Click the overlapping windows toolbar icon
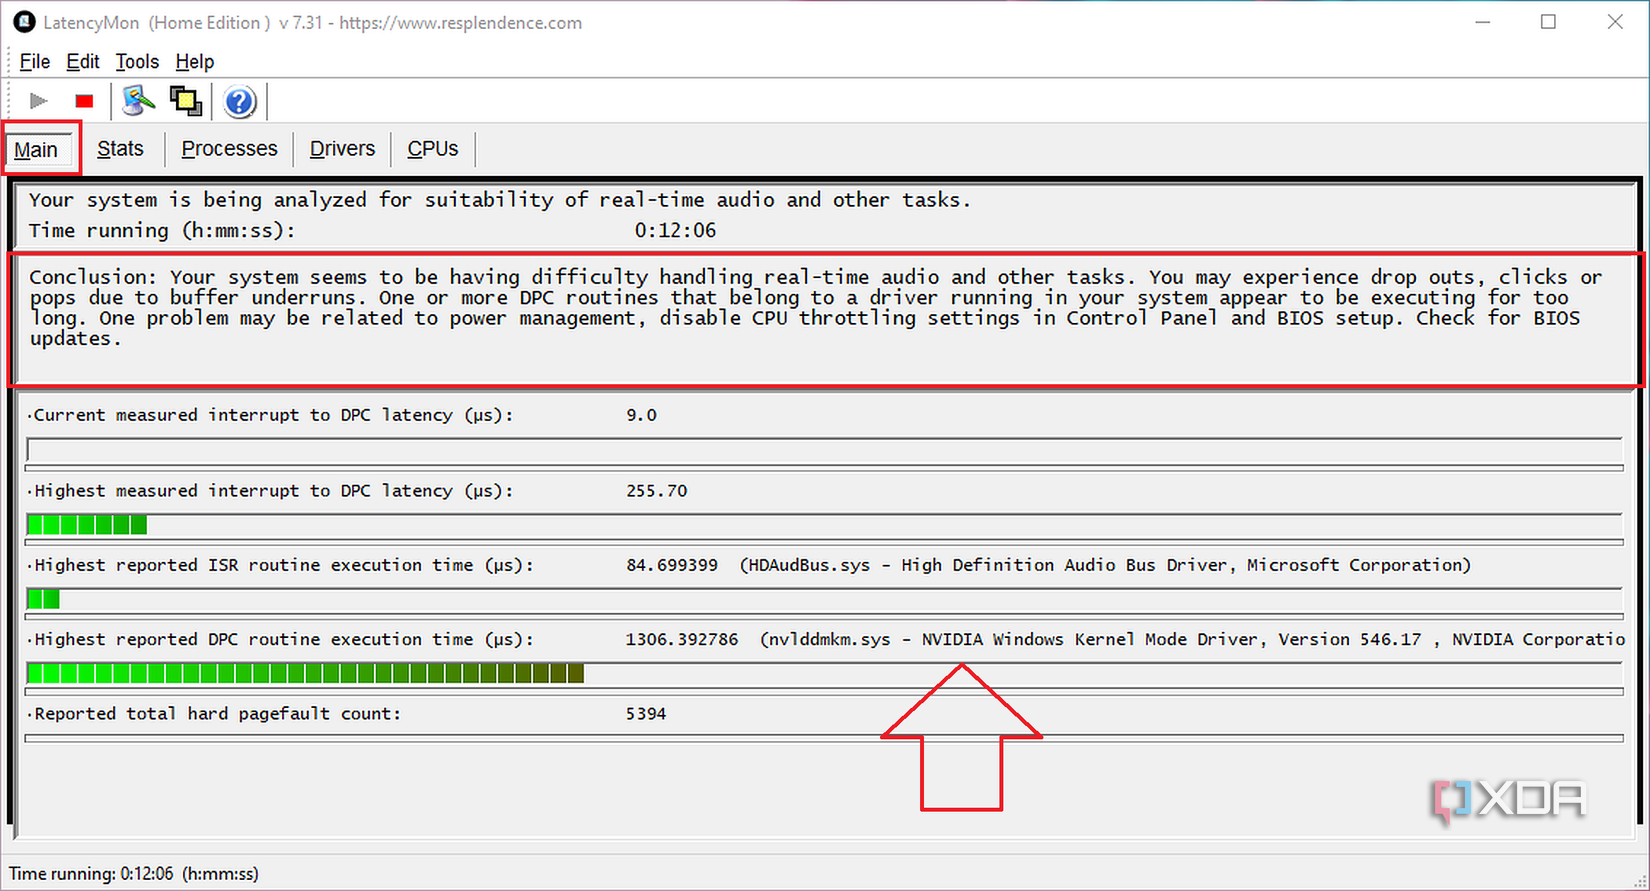The height and width of the screenshot is (891, 1650). tap(186, 101)
